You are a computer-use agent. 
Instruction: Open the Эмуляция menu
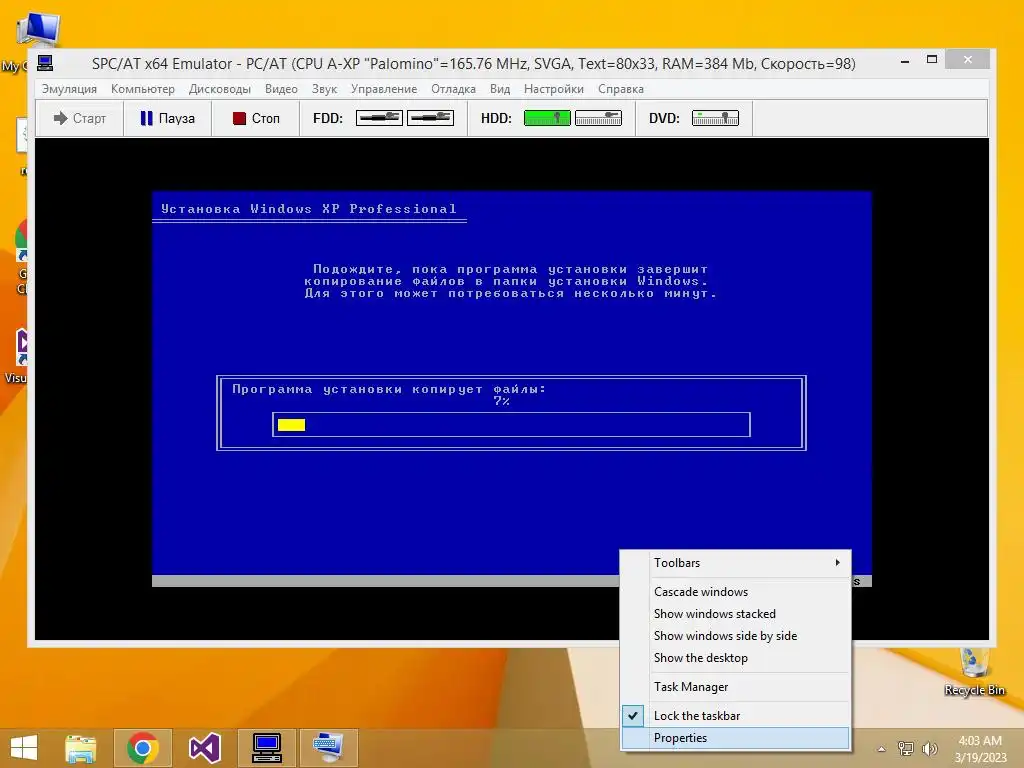(x=69, y=89)
